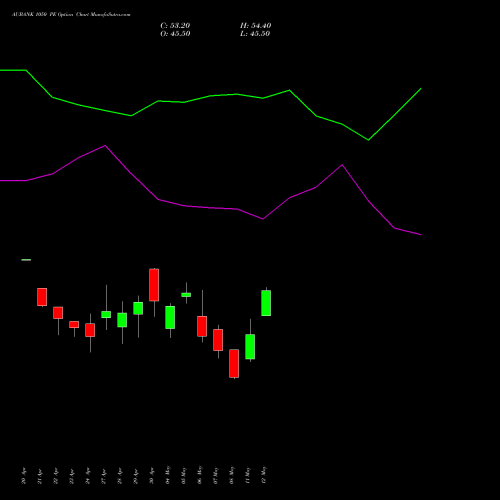
Task: Click the small green dash for 20 Apr
Action: [26, 260]
